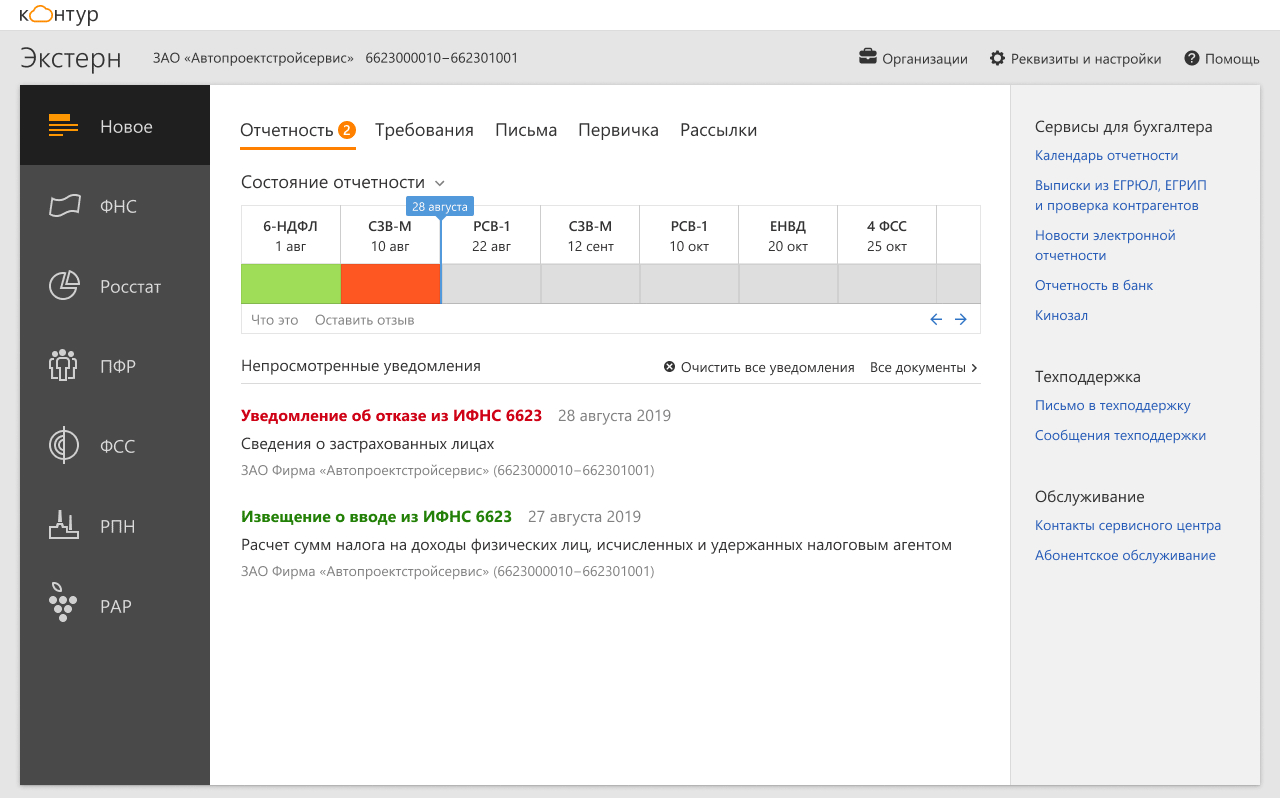This screenshot has width=1280, height=798.
Task: Open Все документы chevron link
Action: (x=924, y=367)
